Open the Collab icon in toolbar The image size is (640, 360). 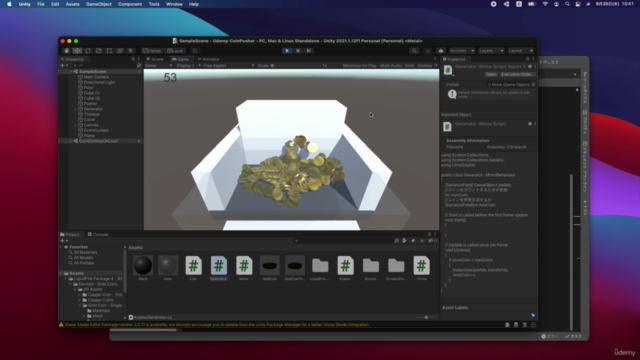click(428, 51)
